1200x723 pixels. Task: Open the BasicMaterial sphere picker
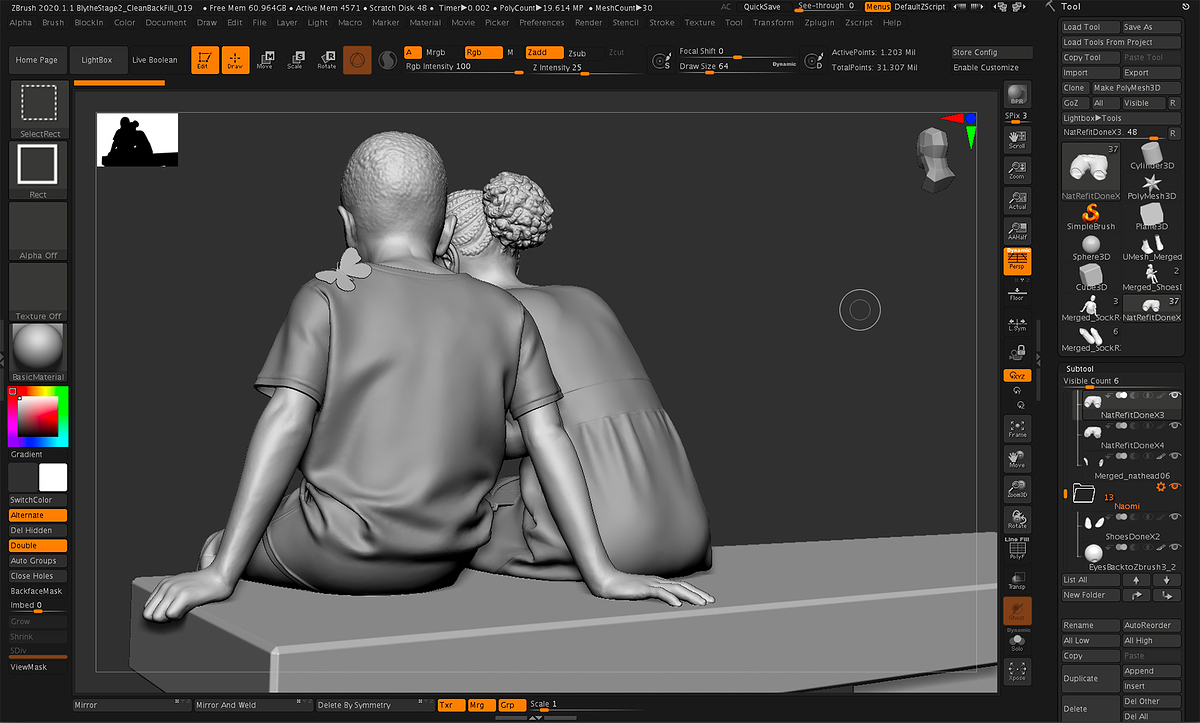click(39, 352)
